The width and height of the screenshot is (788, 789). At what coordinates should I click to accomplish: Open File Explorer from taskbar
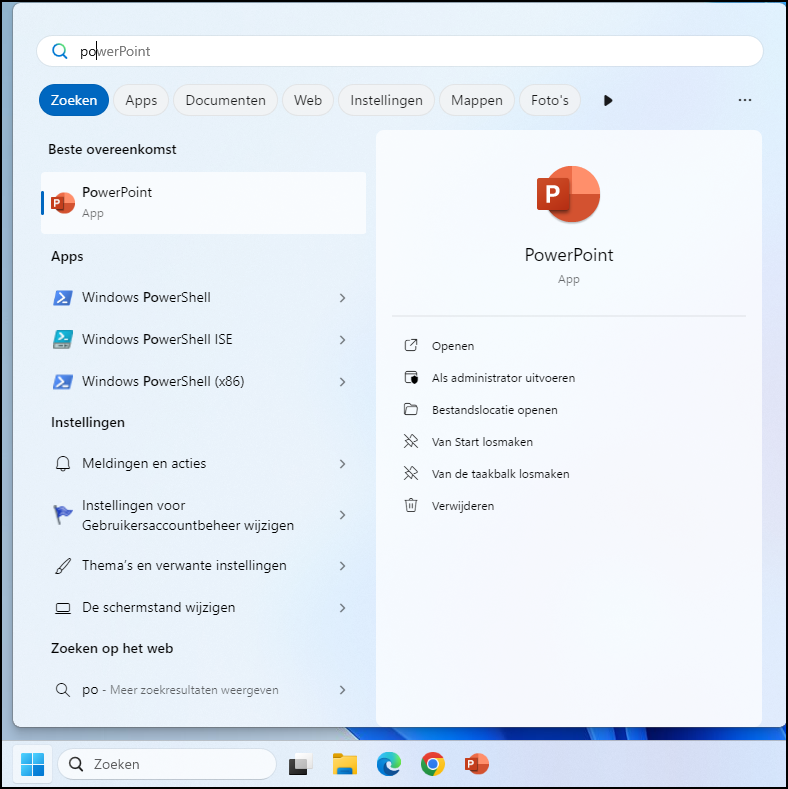click(x=345, y=764)
